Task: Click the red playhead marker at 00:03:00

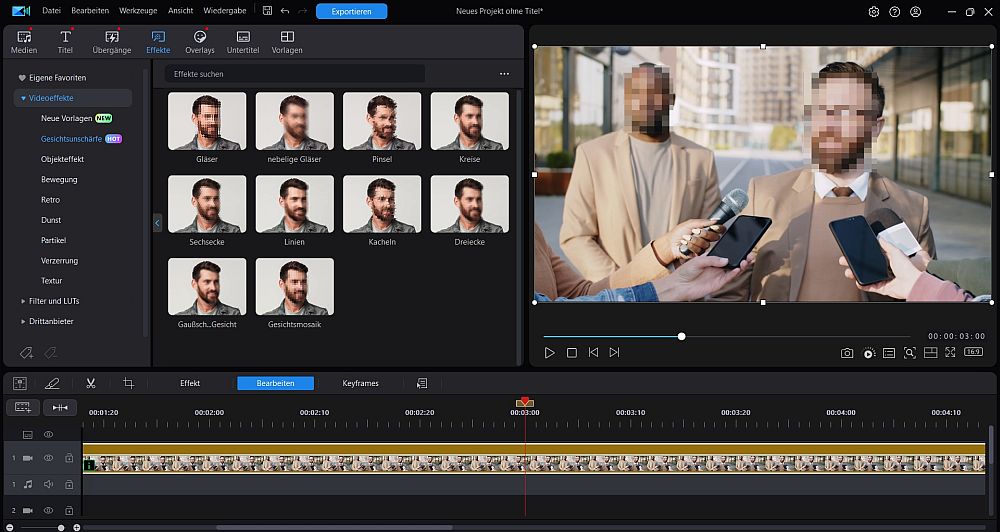Action: point(525,402)
